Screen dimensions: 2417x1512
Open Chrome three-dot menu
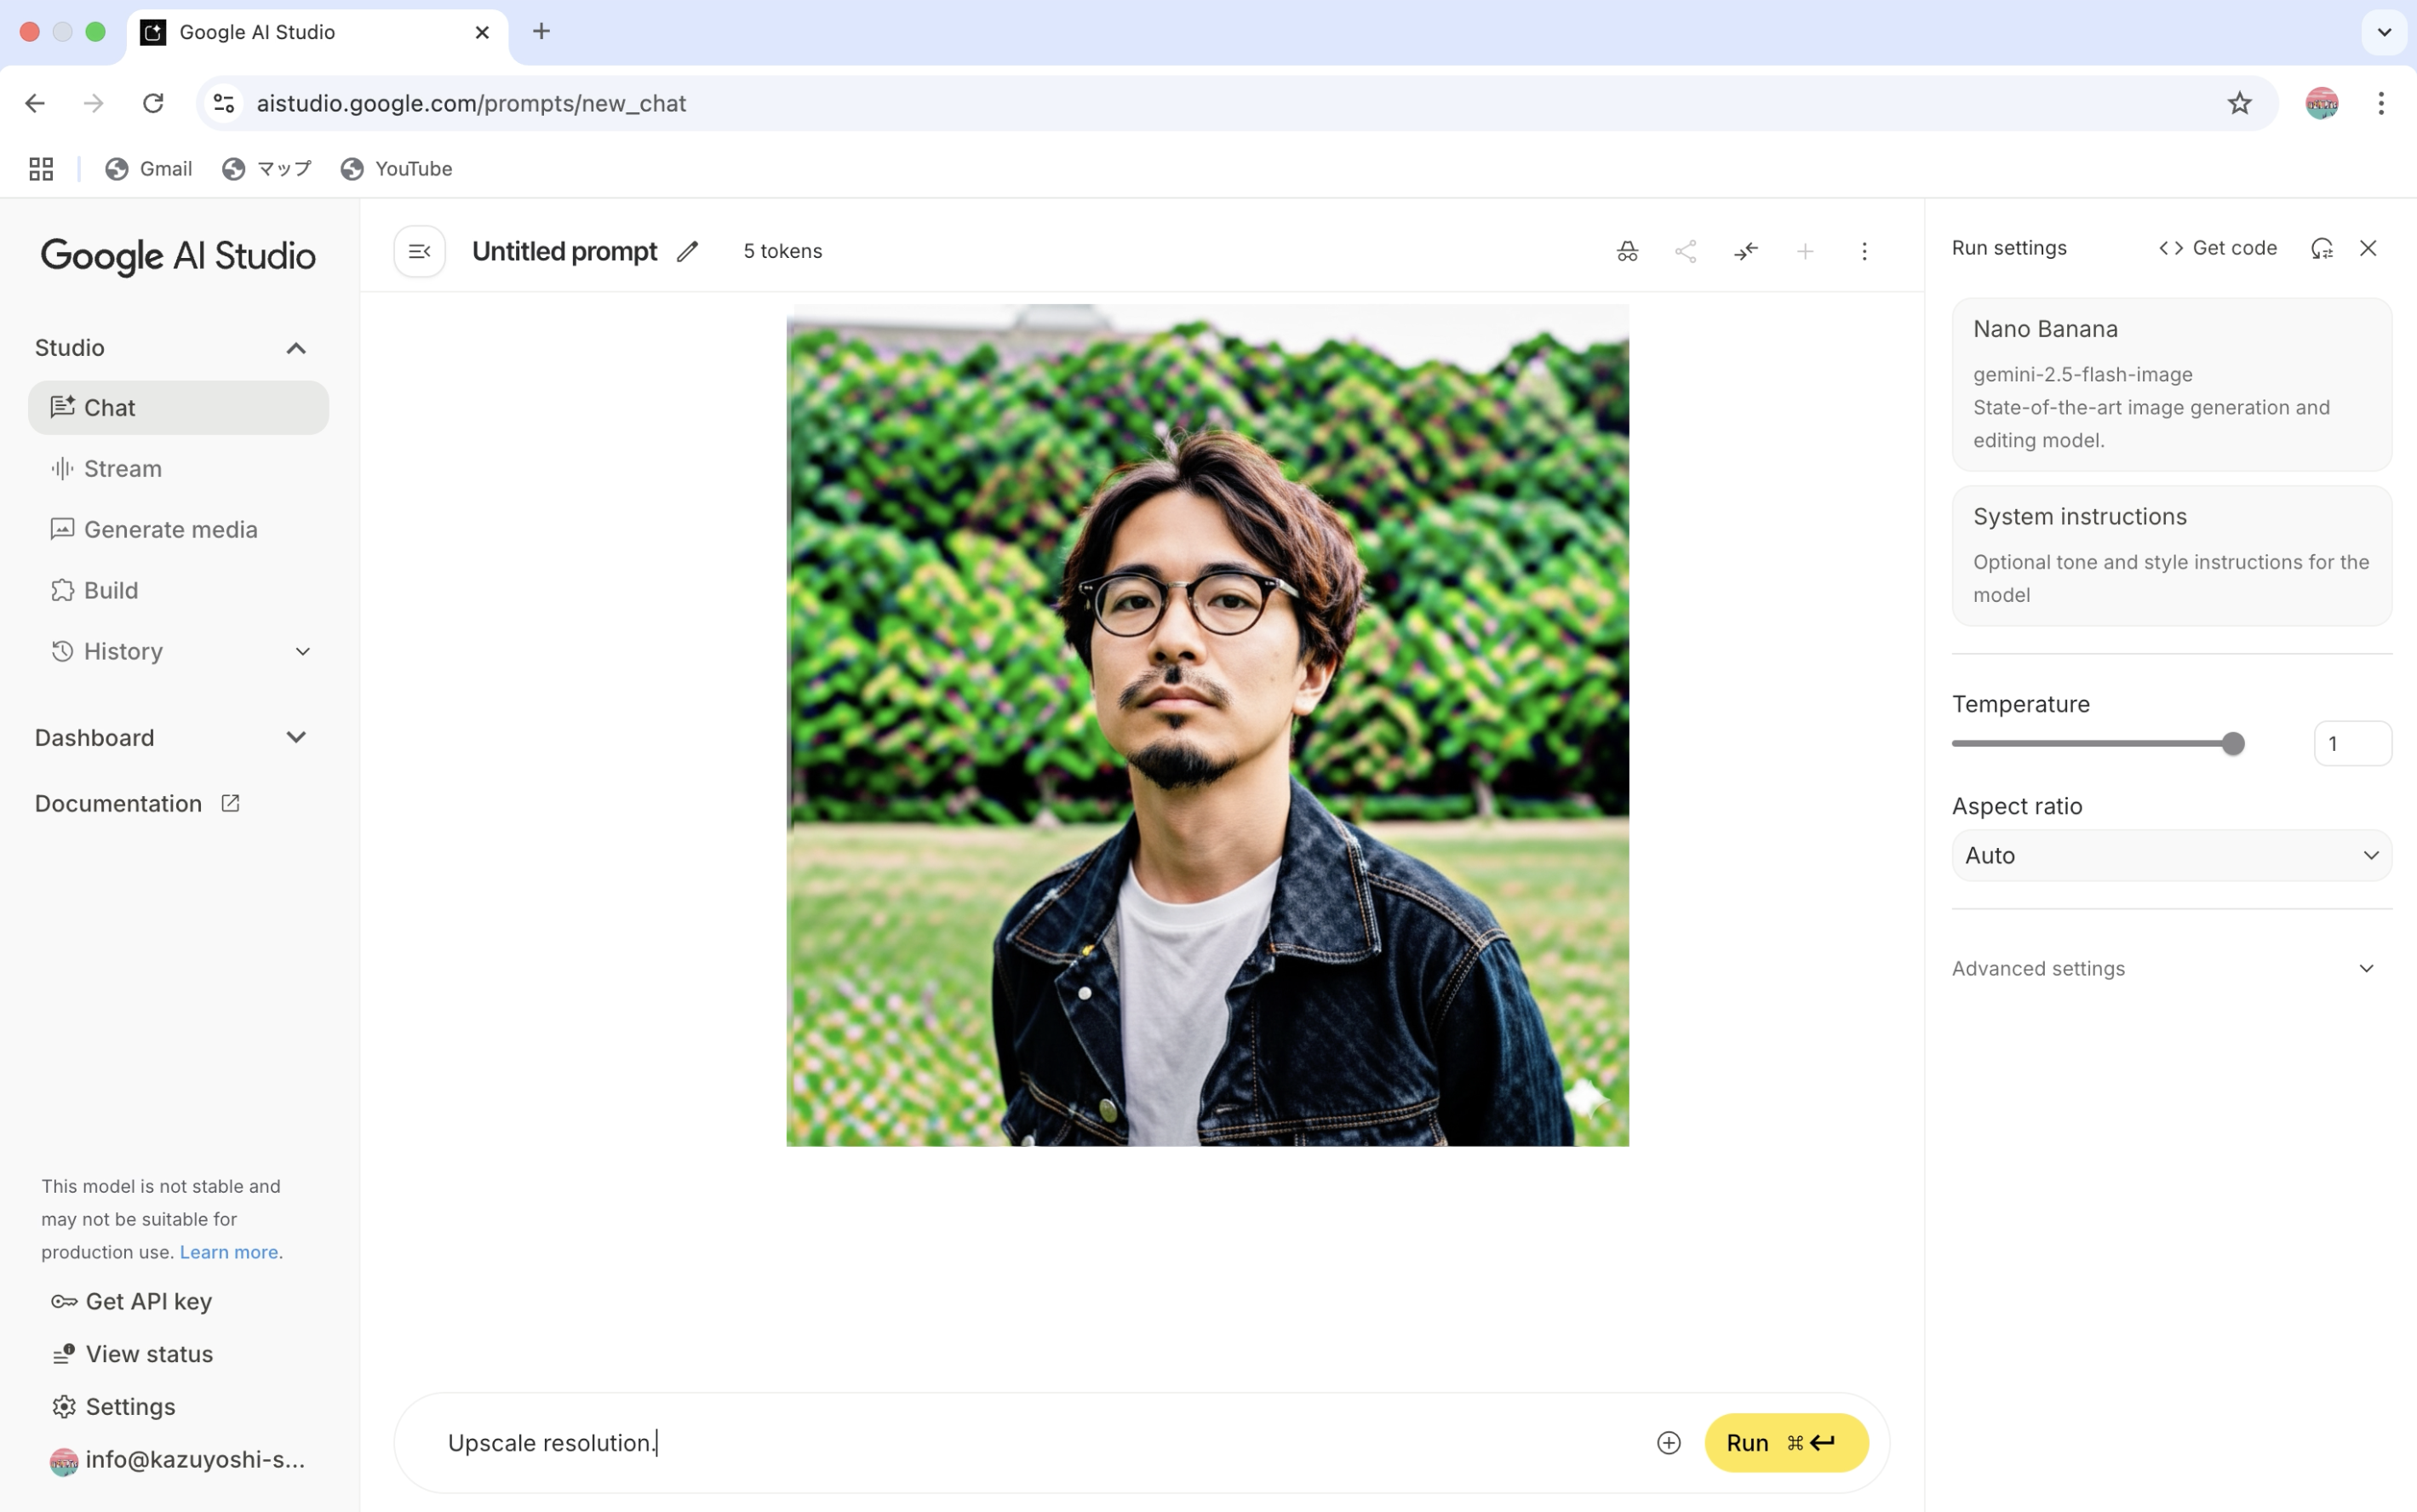coord(2381,103)
